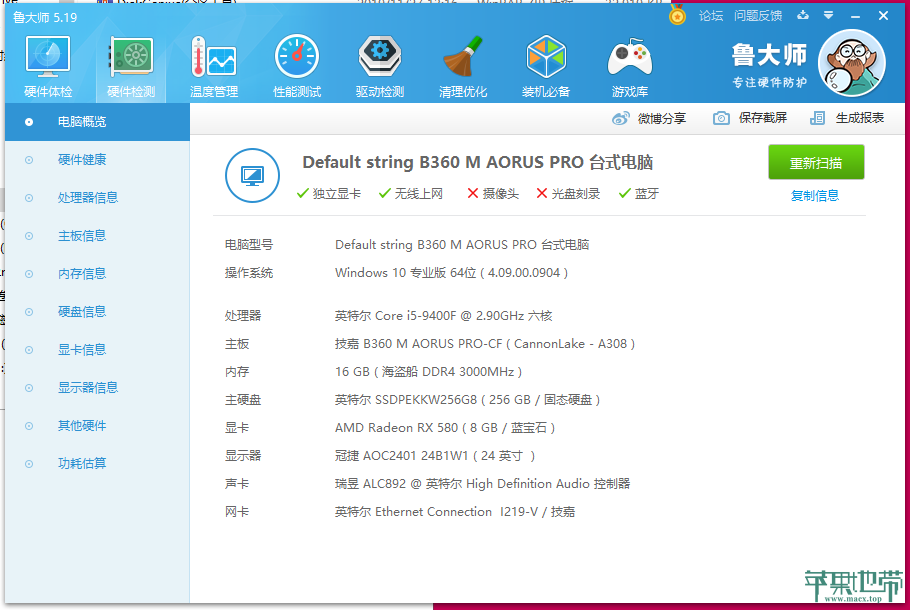Click the 瑞昱 ALC892 sound card value
910x610 pixels.
482,483
